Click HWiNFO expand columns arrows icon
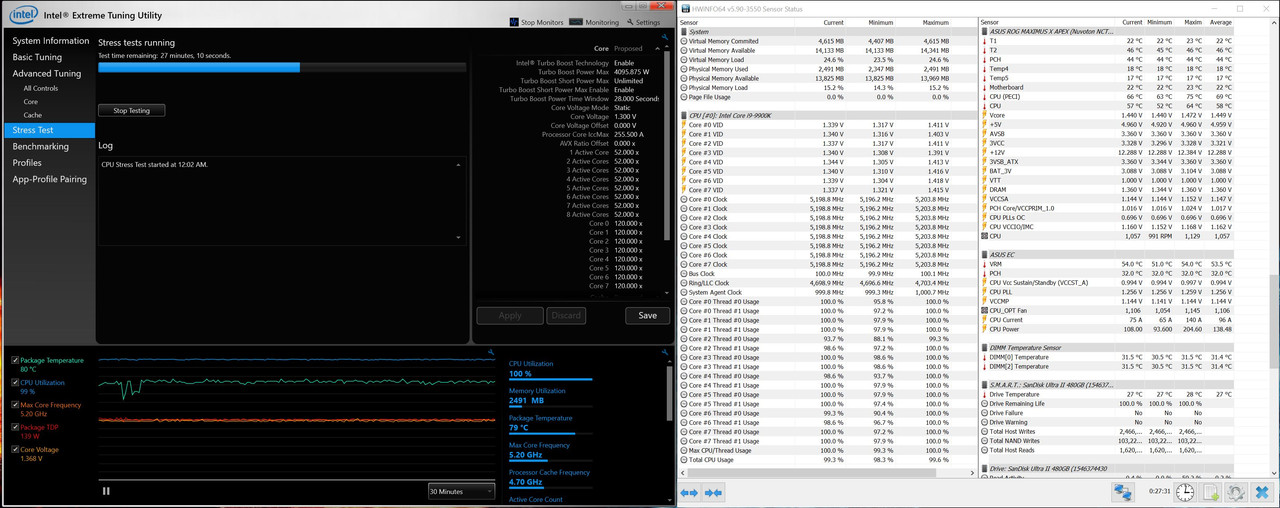Image resolution: width=1280 pixels, height=508 pixels. pos(689,492)
